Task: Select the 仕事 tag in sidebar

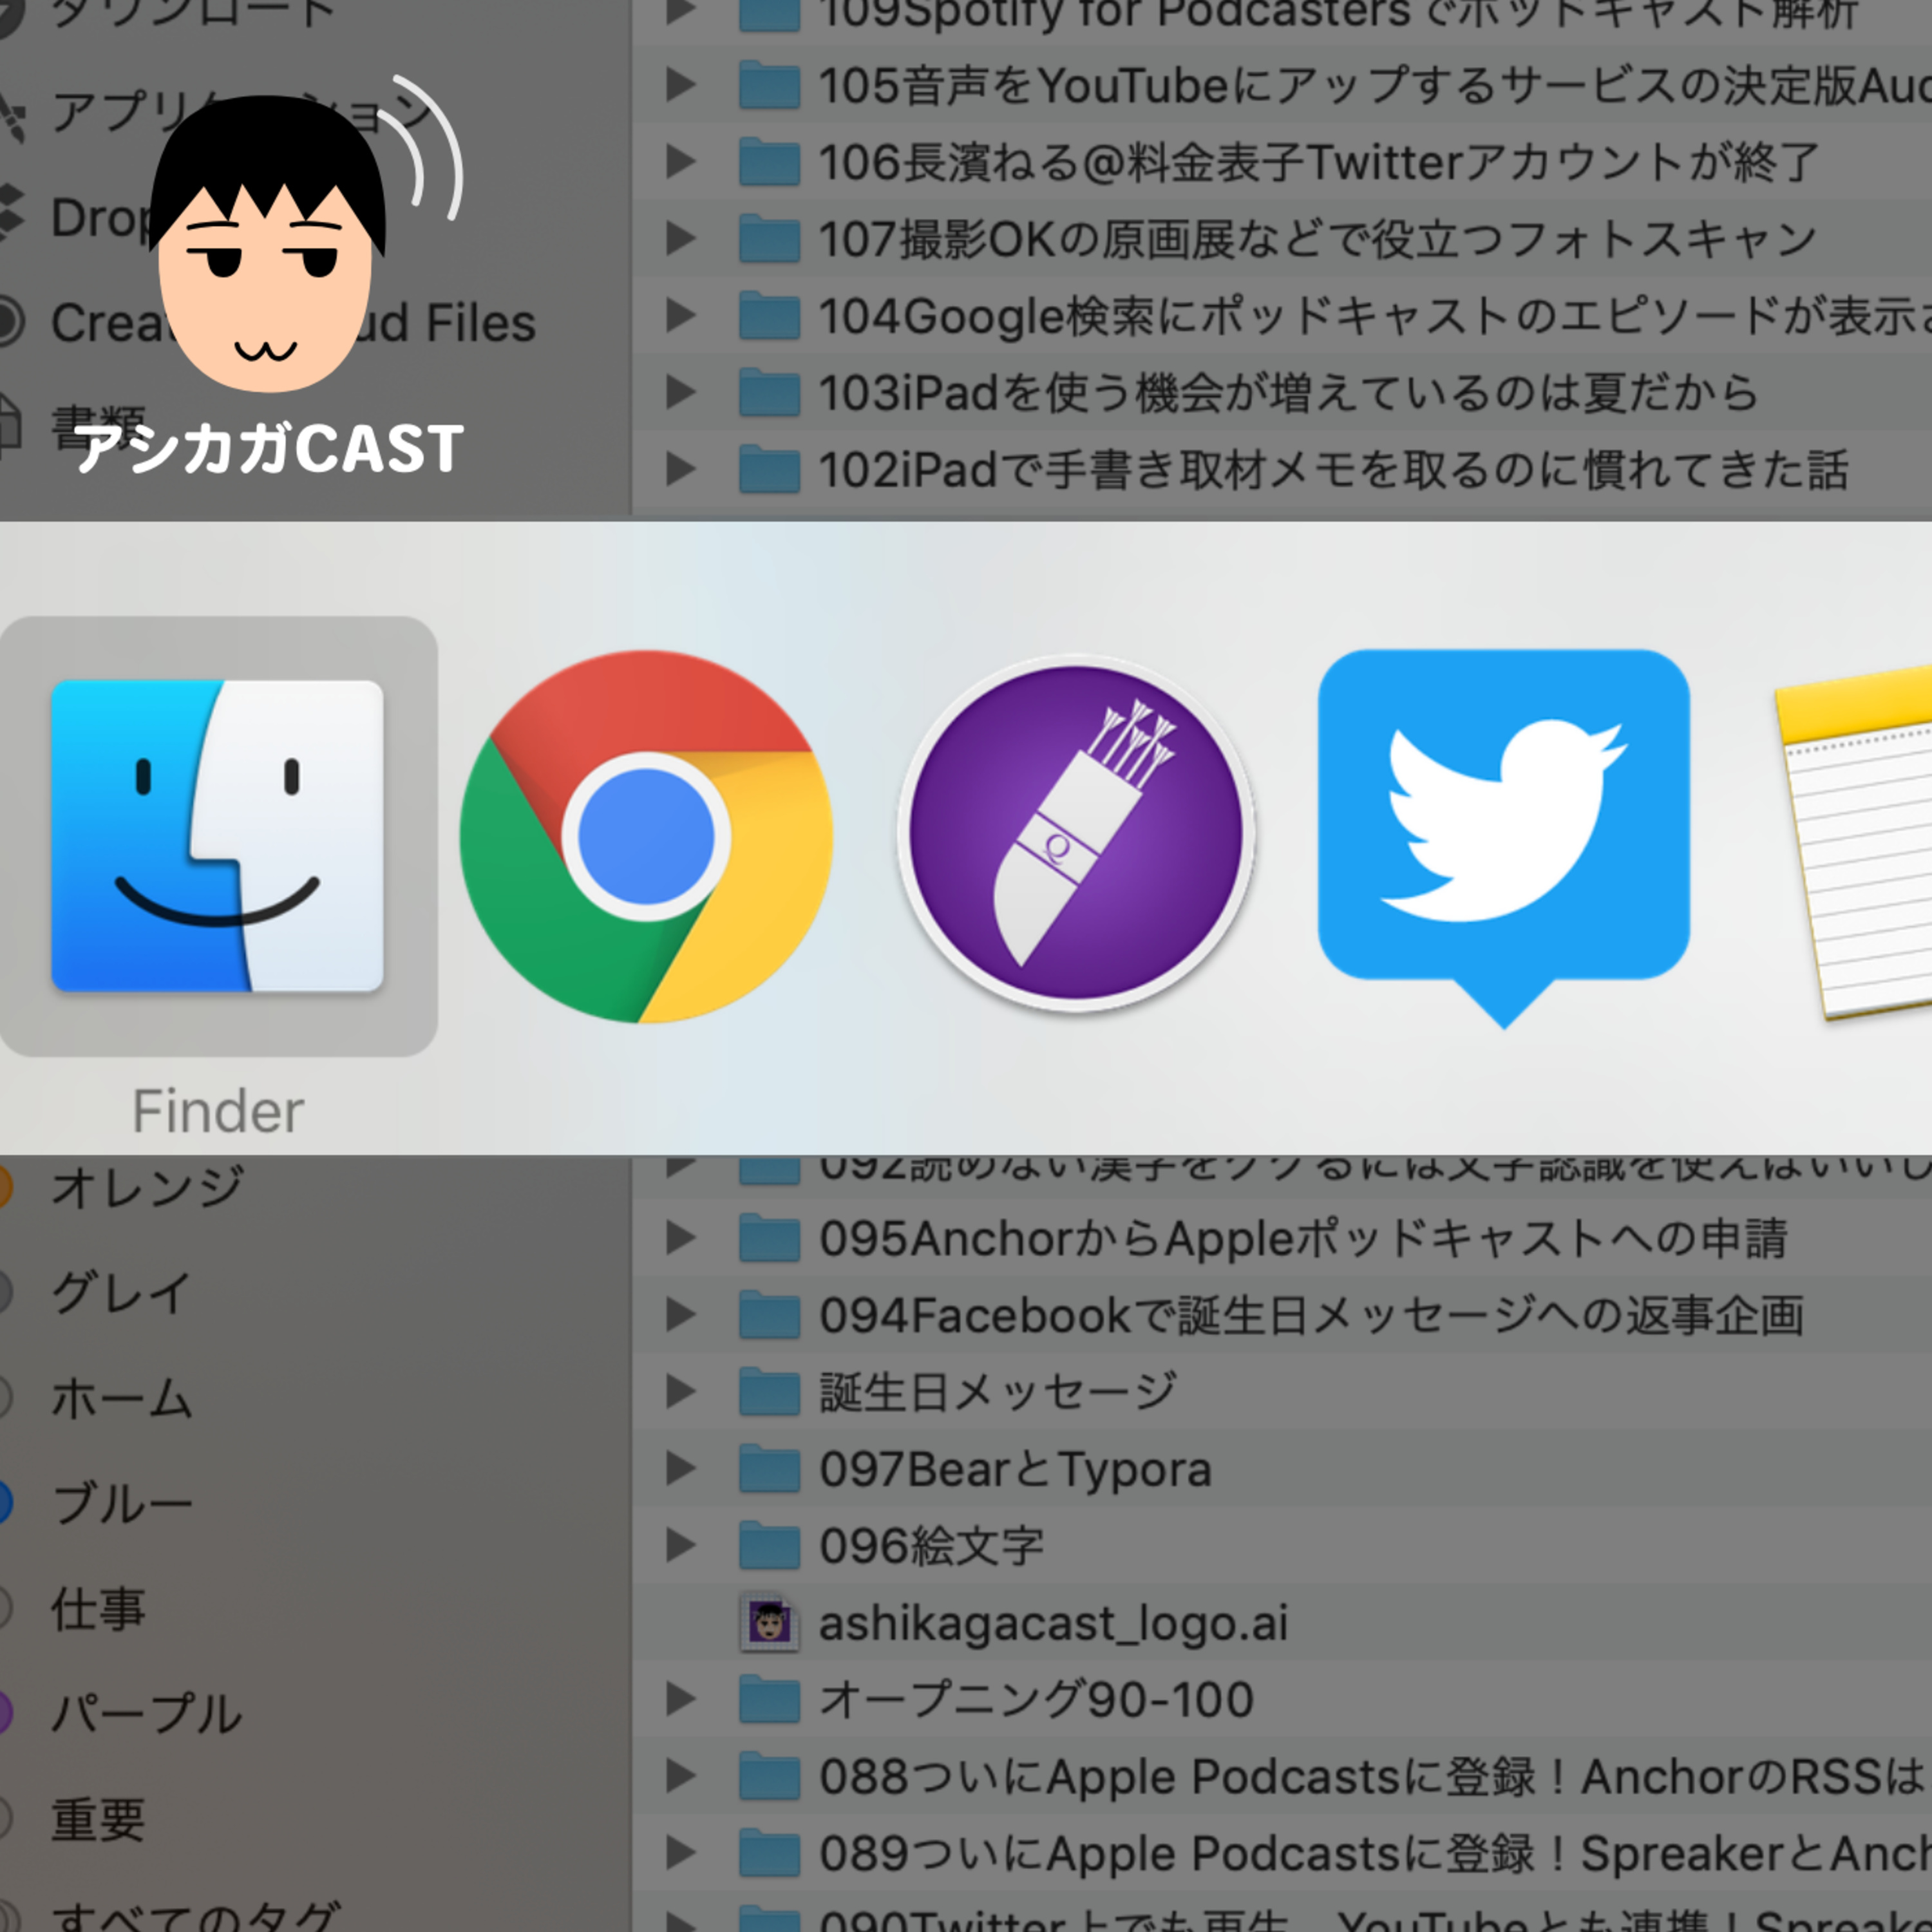Action: coord(98,1609)
